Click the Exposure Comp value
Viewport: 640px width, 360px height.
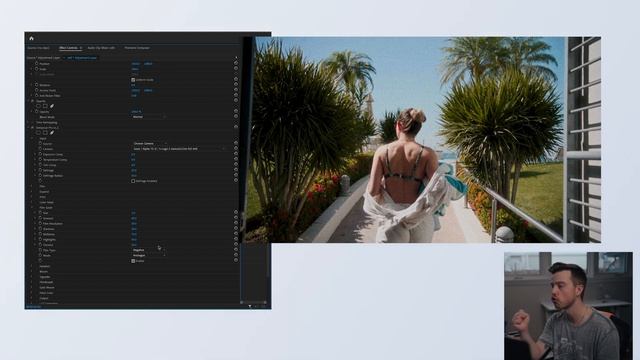point(133,154)
